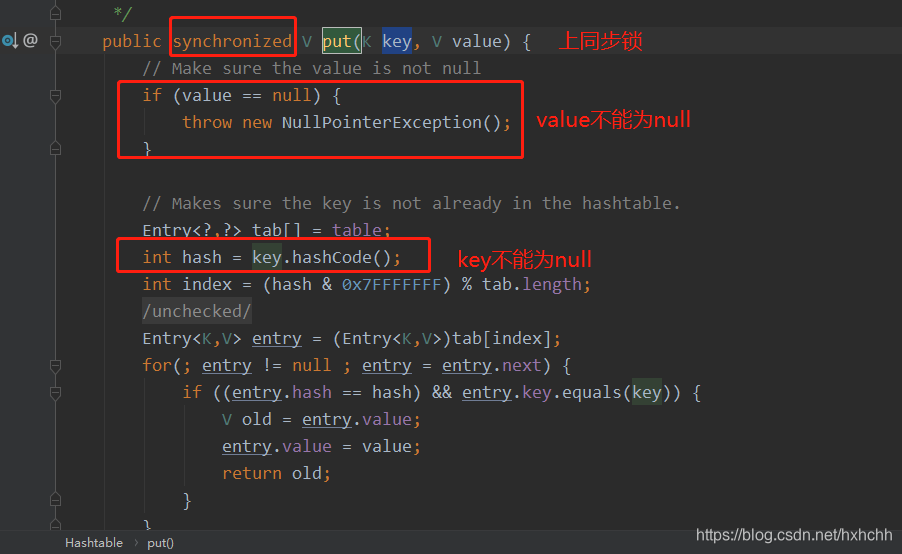
Task: Click NullPointerException in throw statement
Action: point(381,123)
